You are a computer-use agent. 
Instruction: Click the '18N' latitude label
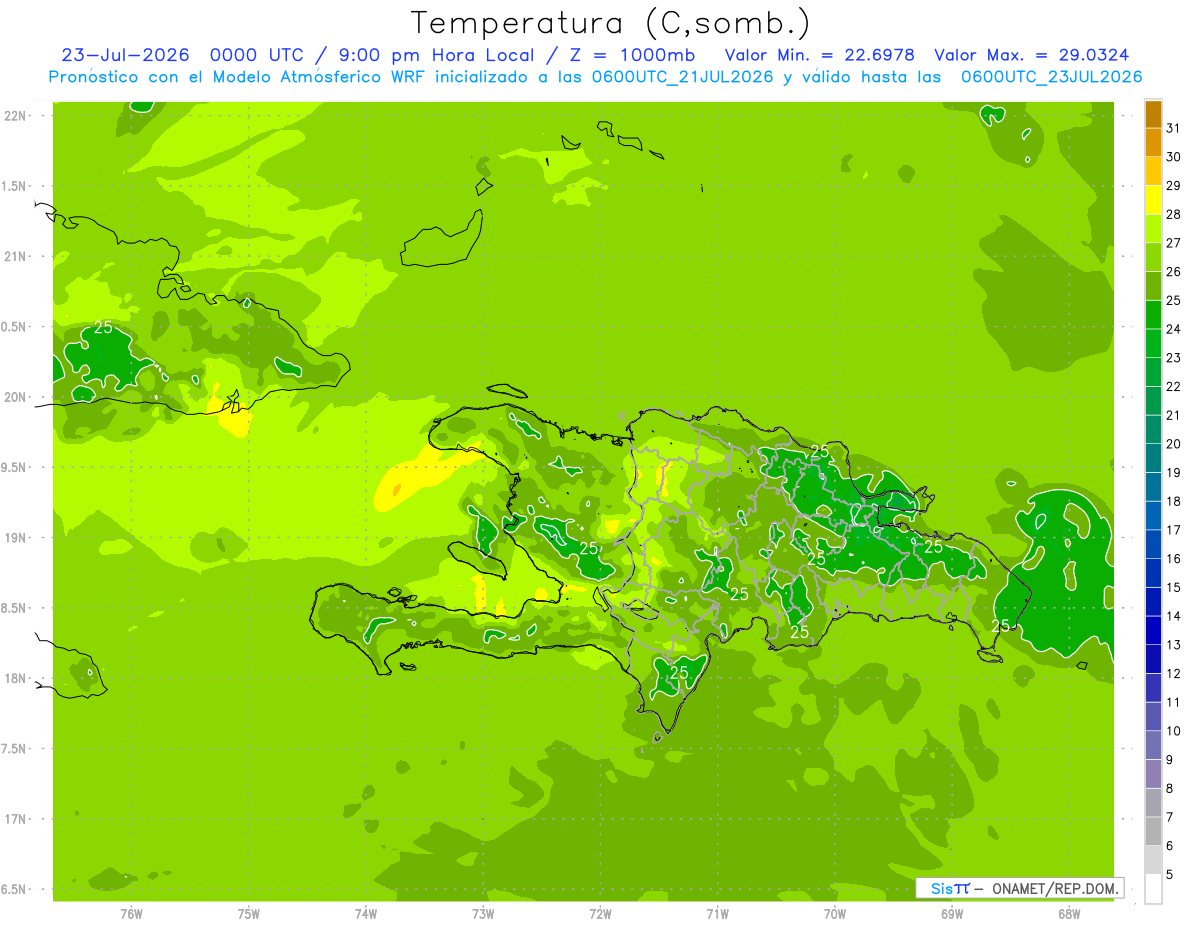tap(16, 678)
